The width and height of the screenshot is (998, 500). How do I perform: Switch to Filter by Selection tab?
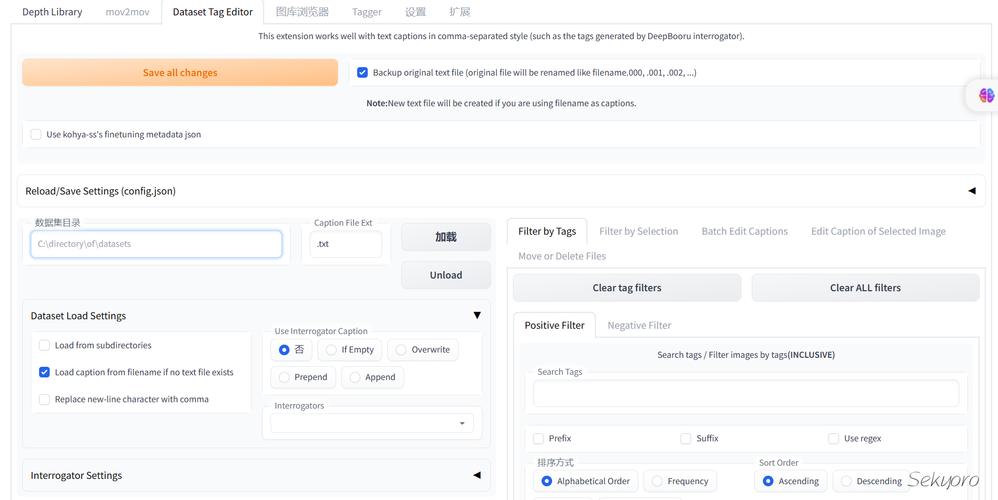(638, 231)
